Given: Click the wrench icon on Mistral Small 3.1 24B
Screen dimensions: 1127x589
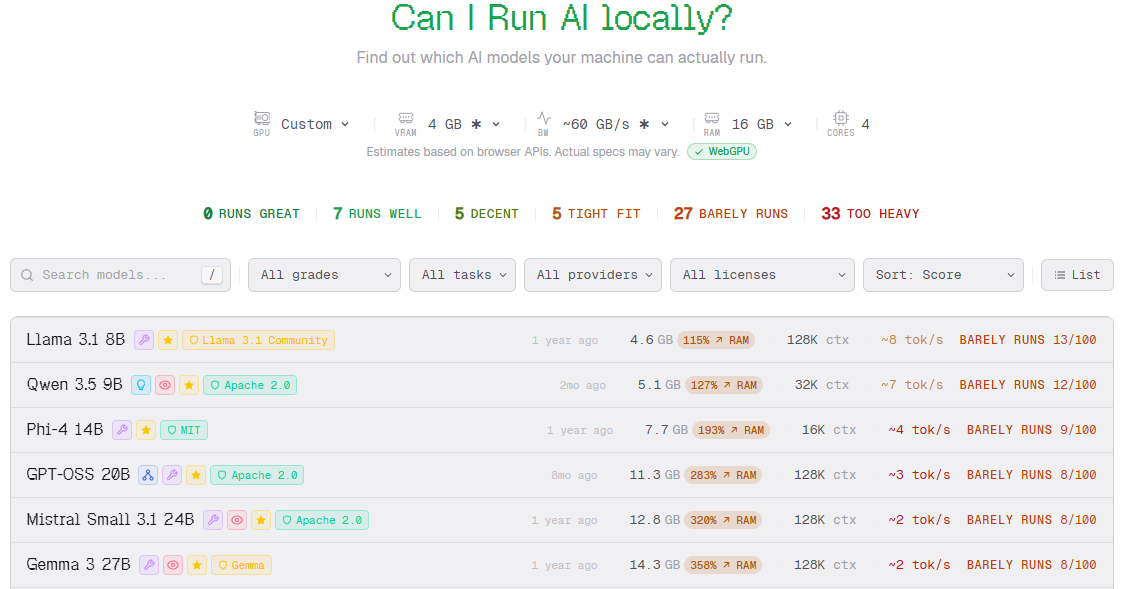Looking at the screenshot, I should pos(213,520).
